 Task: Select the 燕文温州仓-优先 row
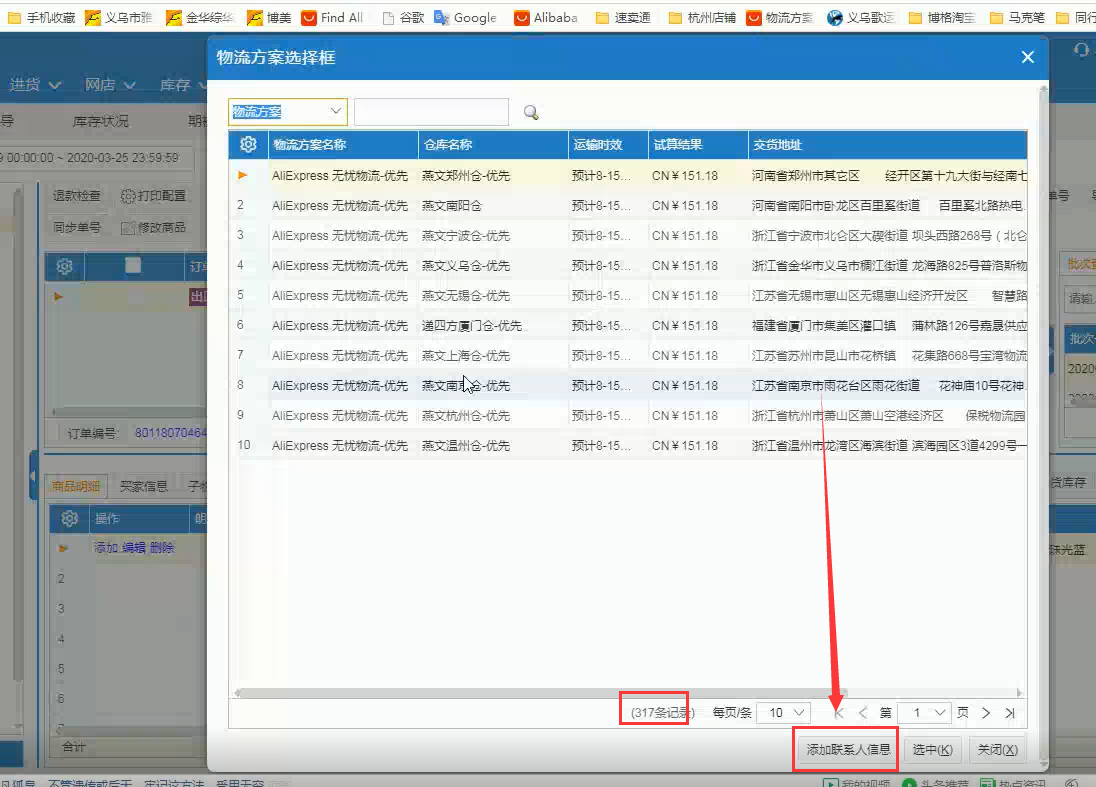pos(628,446)
